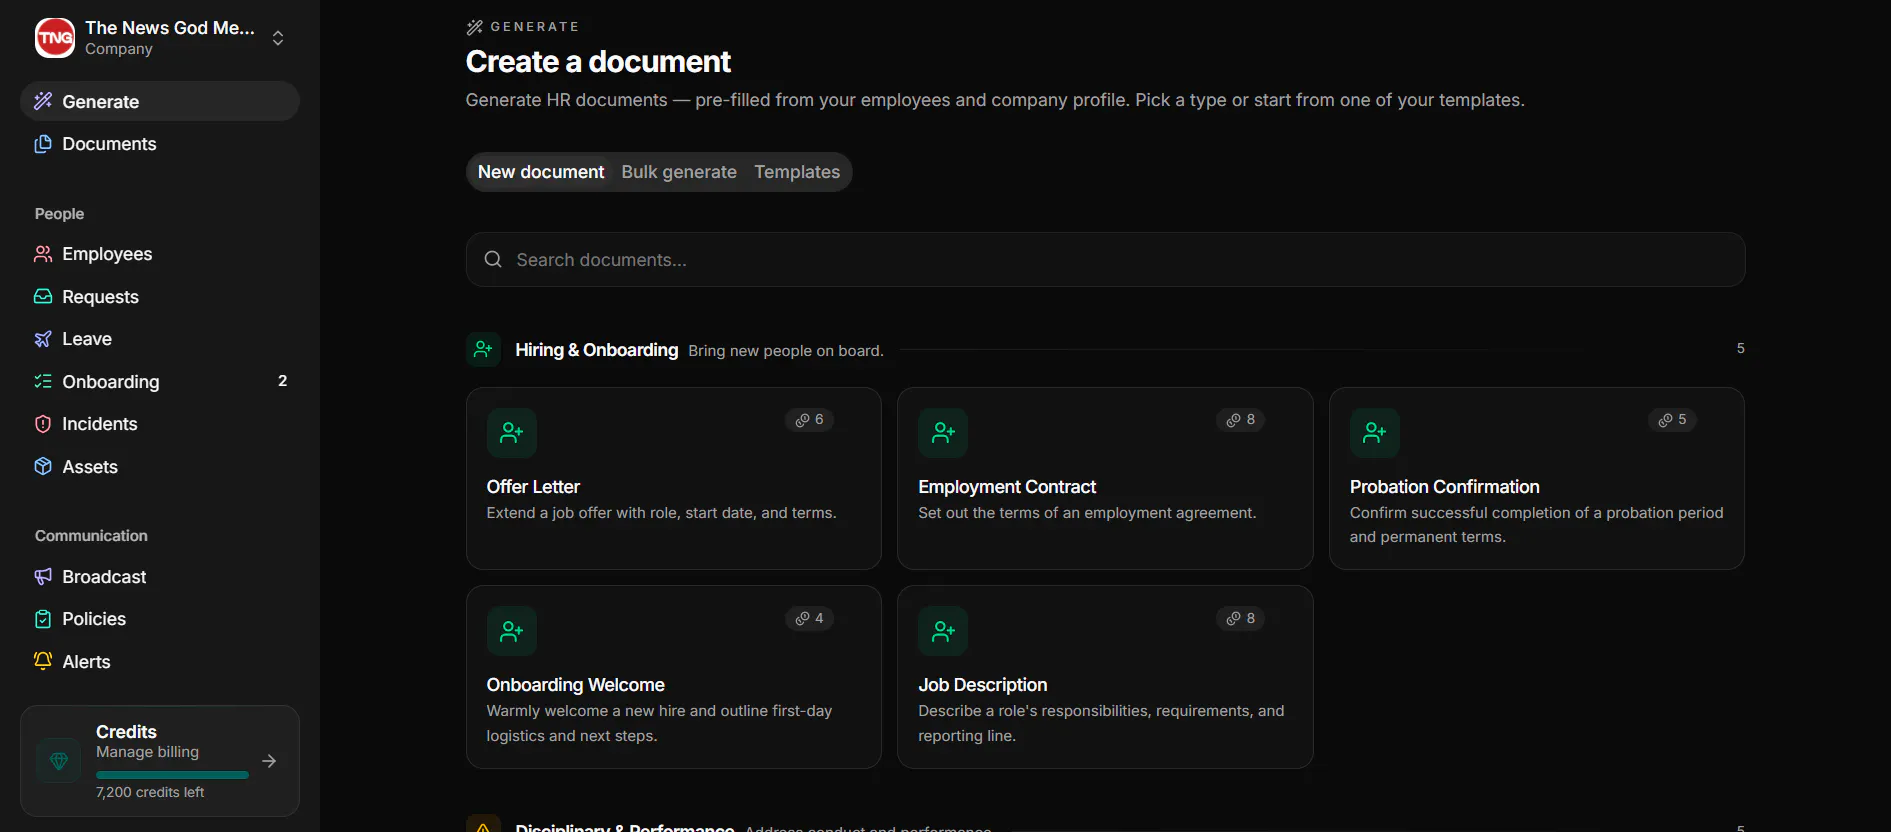Select the Employment Contract card title
The image size is (1891, 832).
(1007, 487)
